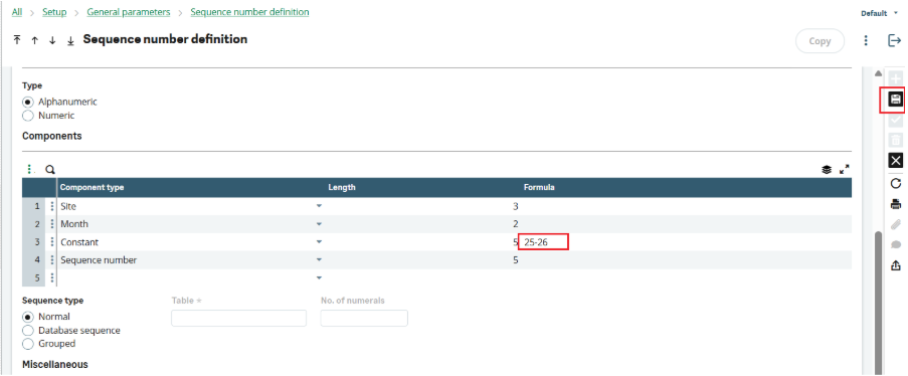This screenshot has height=376, width=908.
Task: Click the Sequence number definition breadcrumb link
Action: [250, 12]
